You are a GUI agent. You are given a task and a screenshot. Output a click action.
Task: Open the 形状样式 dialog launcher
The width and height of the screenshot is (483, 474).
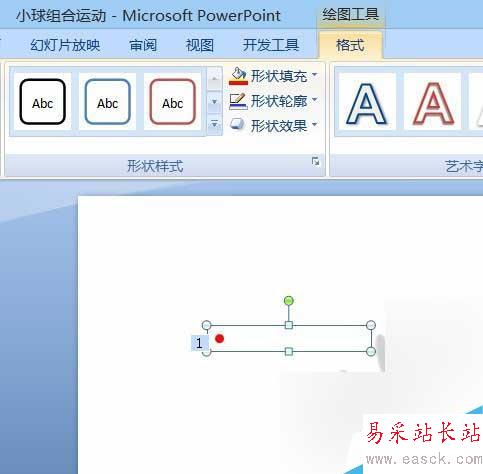pos(315,162)
